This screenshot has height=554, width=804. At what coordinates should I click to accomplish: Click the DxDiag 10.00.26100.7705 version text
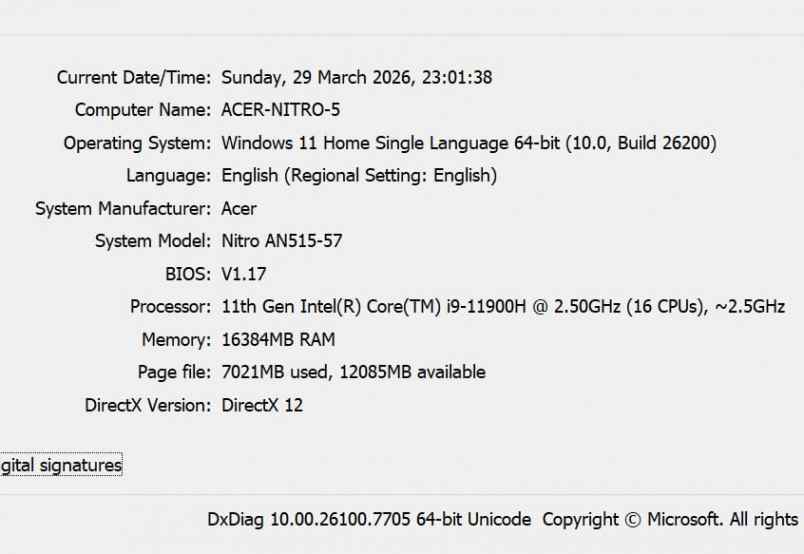(x=370, y=520)
